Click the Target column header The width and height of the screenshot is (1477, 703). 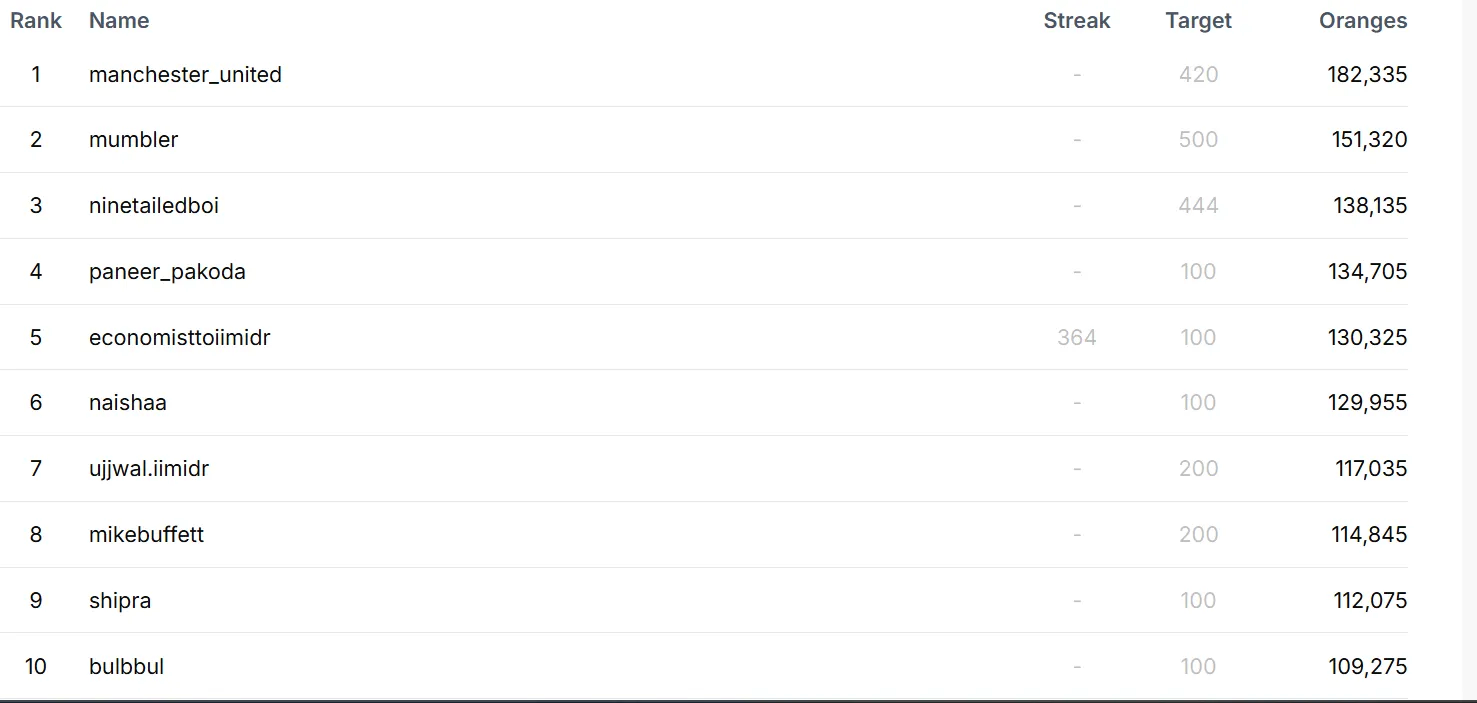point(1198,21)
